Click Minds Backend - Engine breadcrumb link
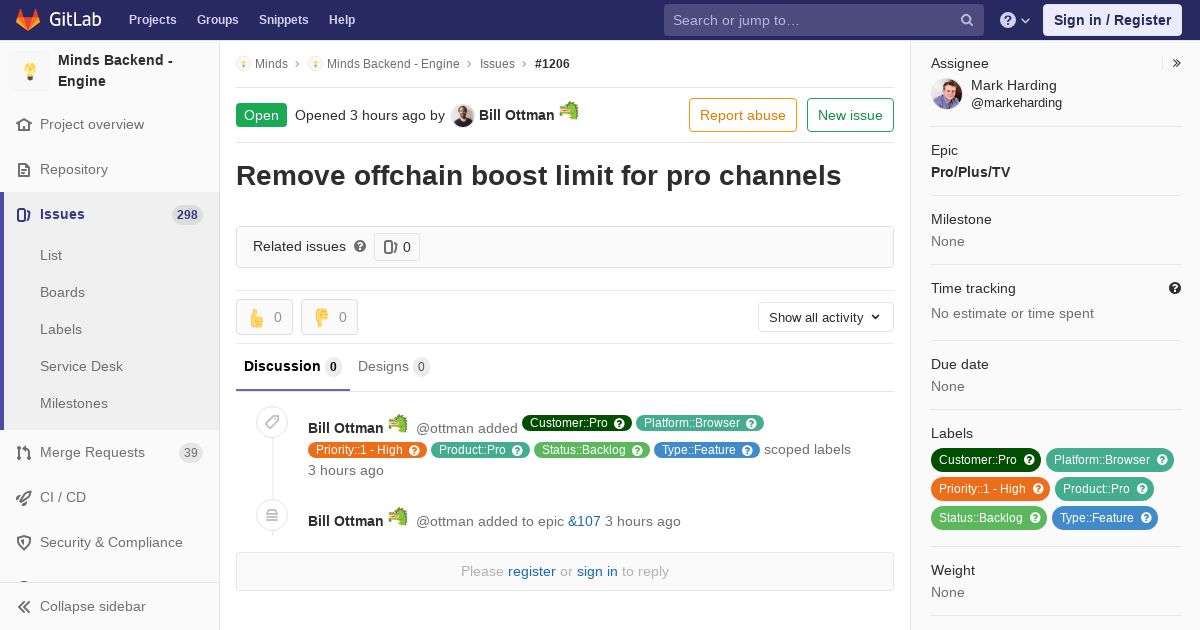 393,64
